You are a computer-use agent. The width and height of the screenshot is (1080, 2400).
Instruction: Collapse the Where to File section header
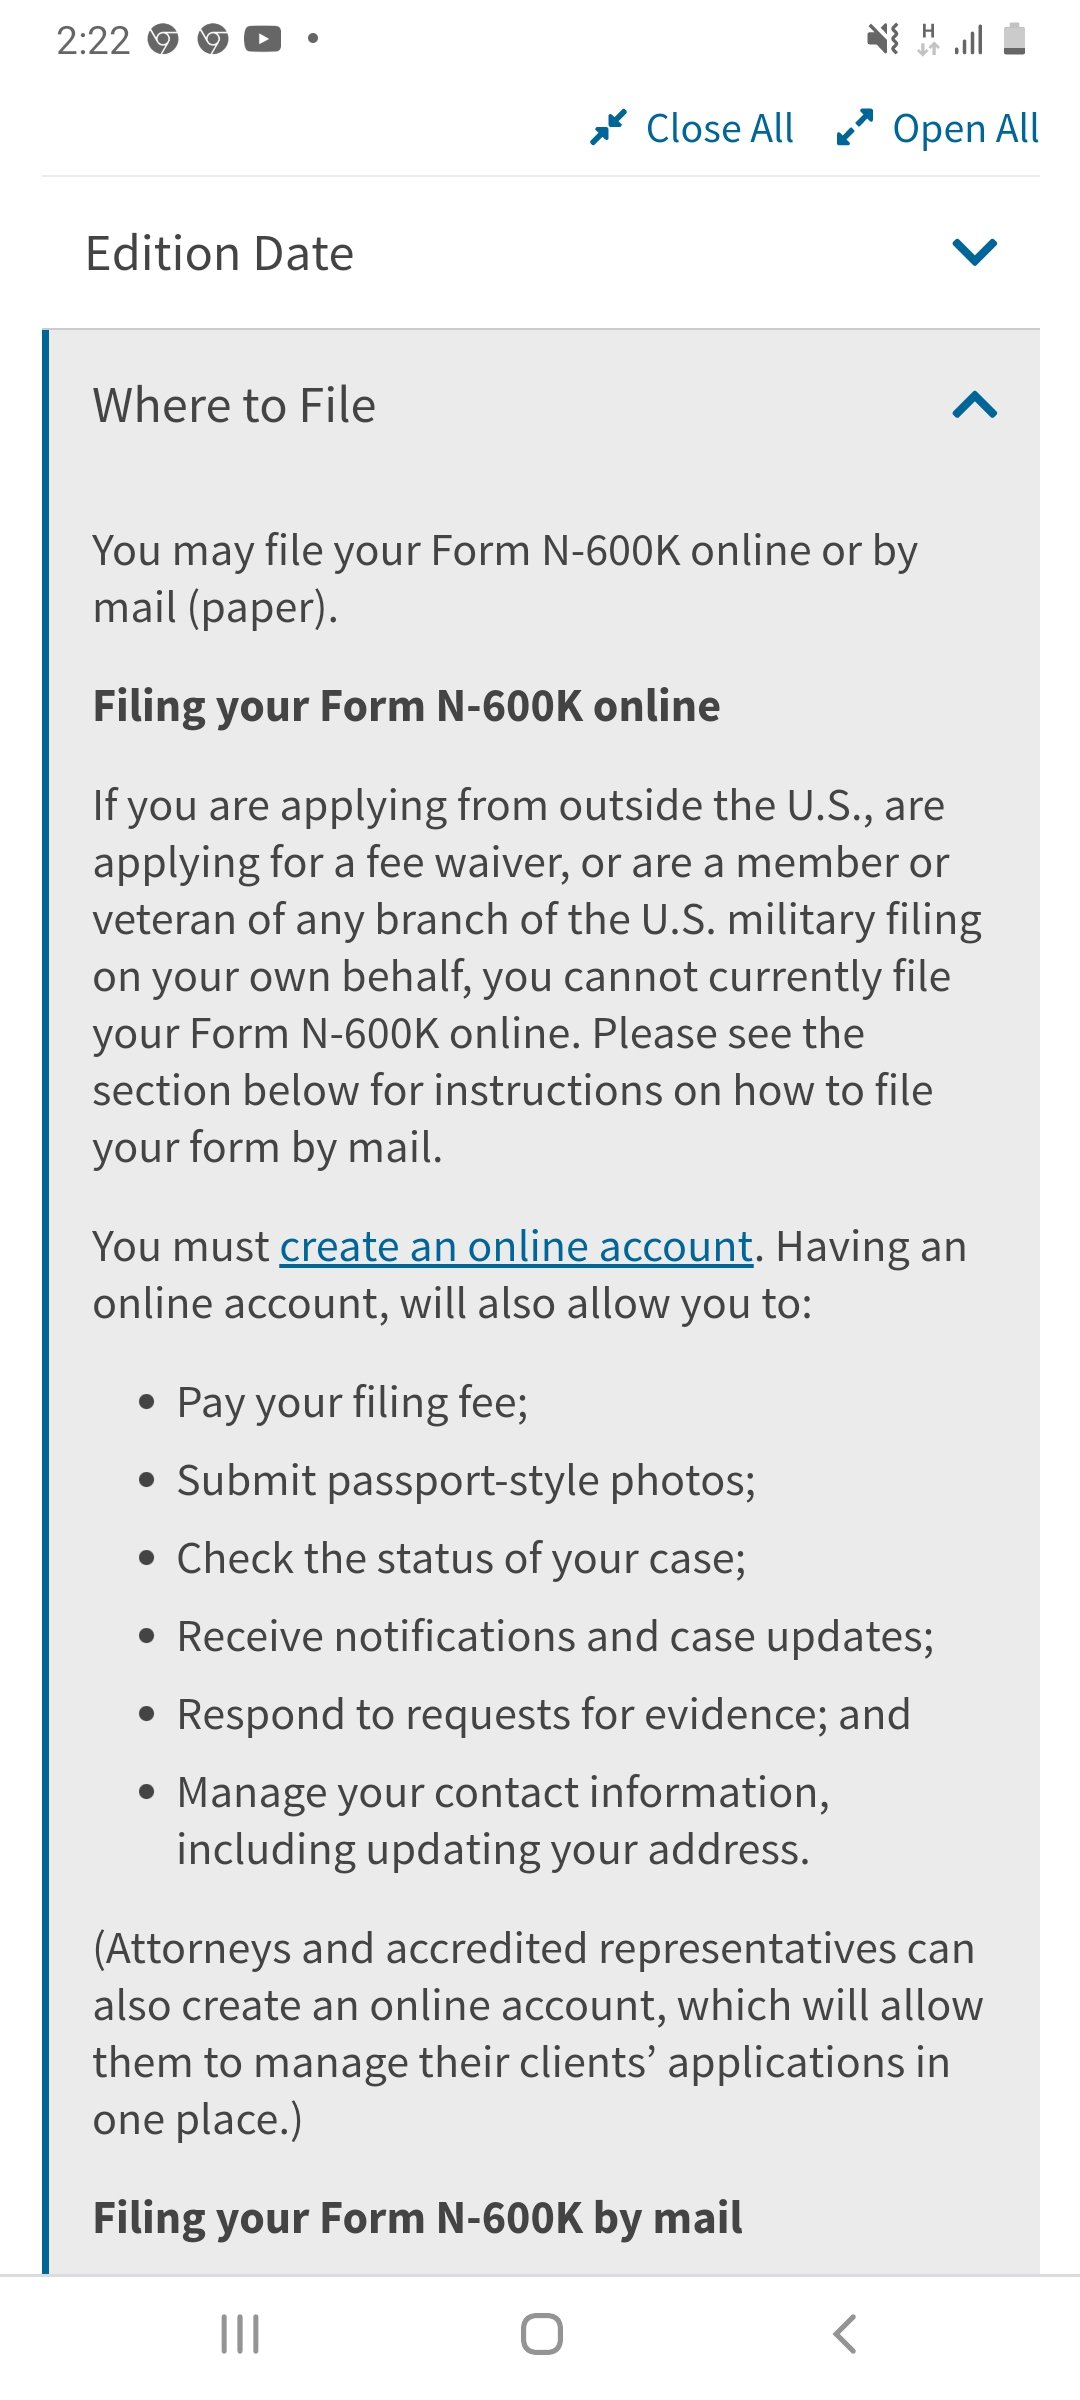(x=541, y=406)
